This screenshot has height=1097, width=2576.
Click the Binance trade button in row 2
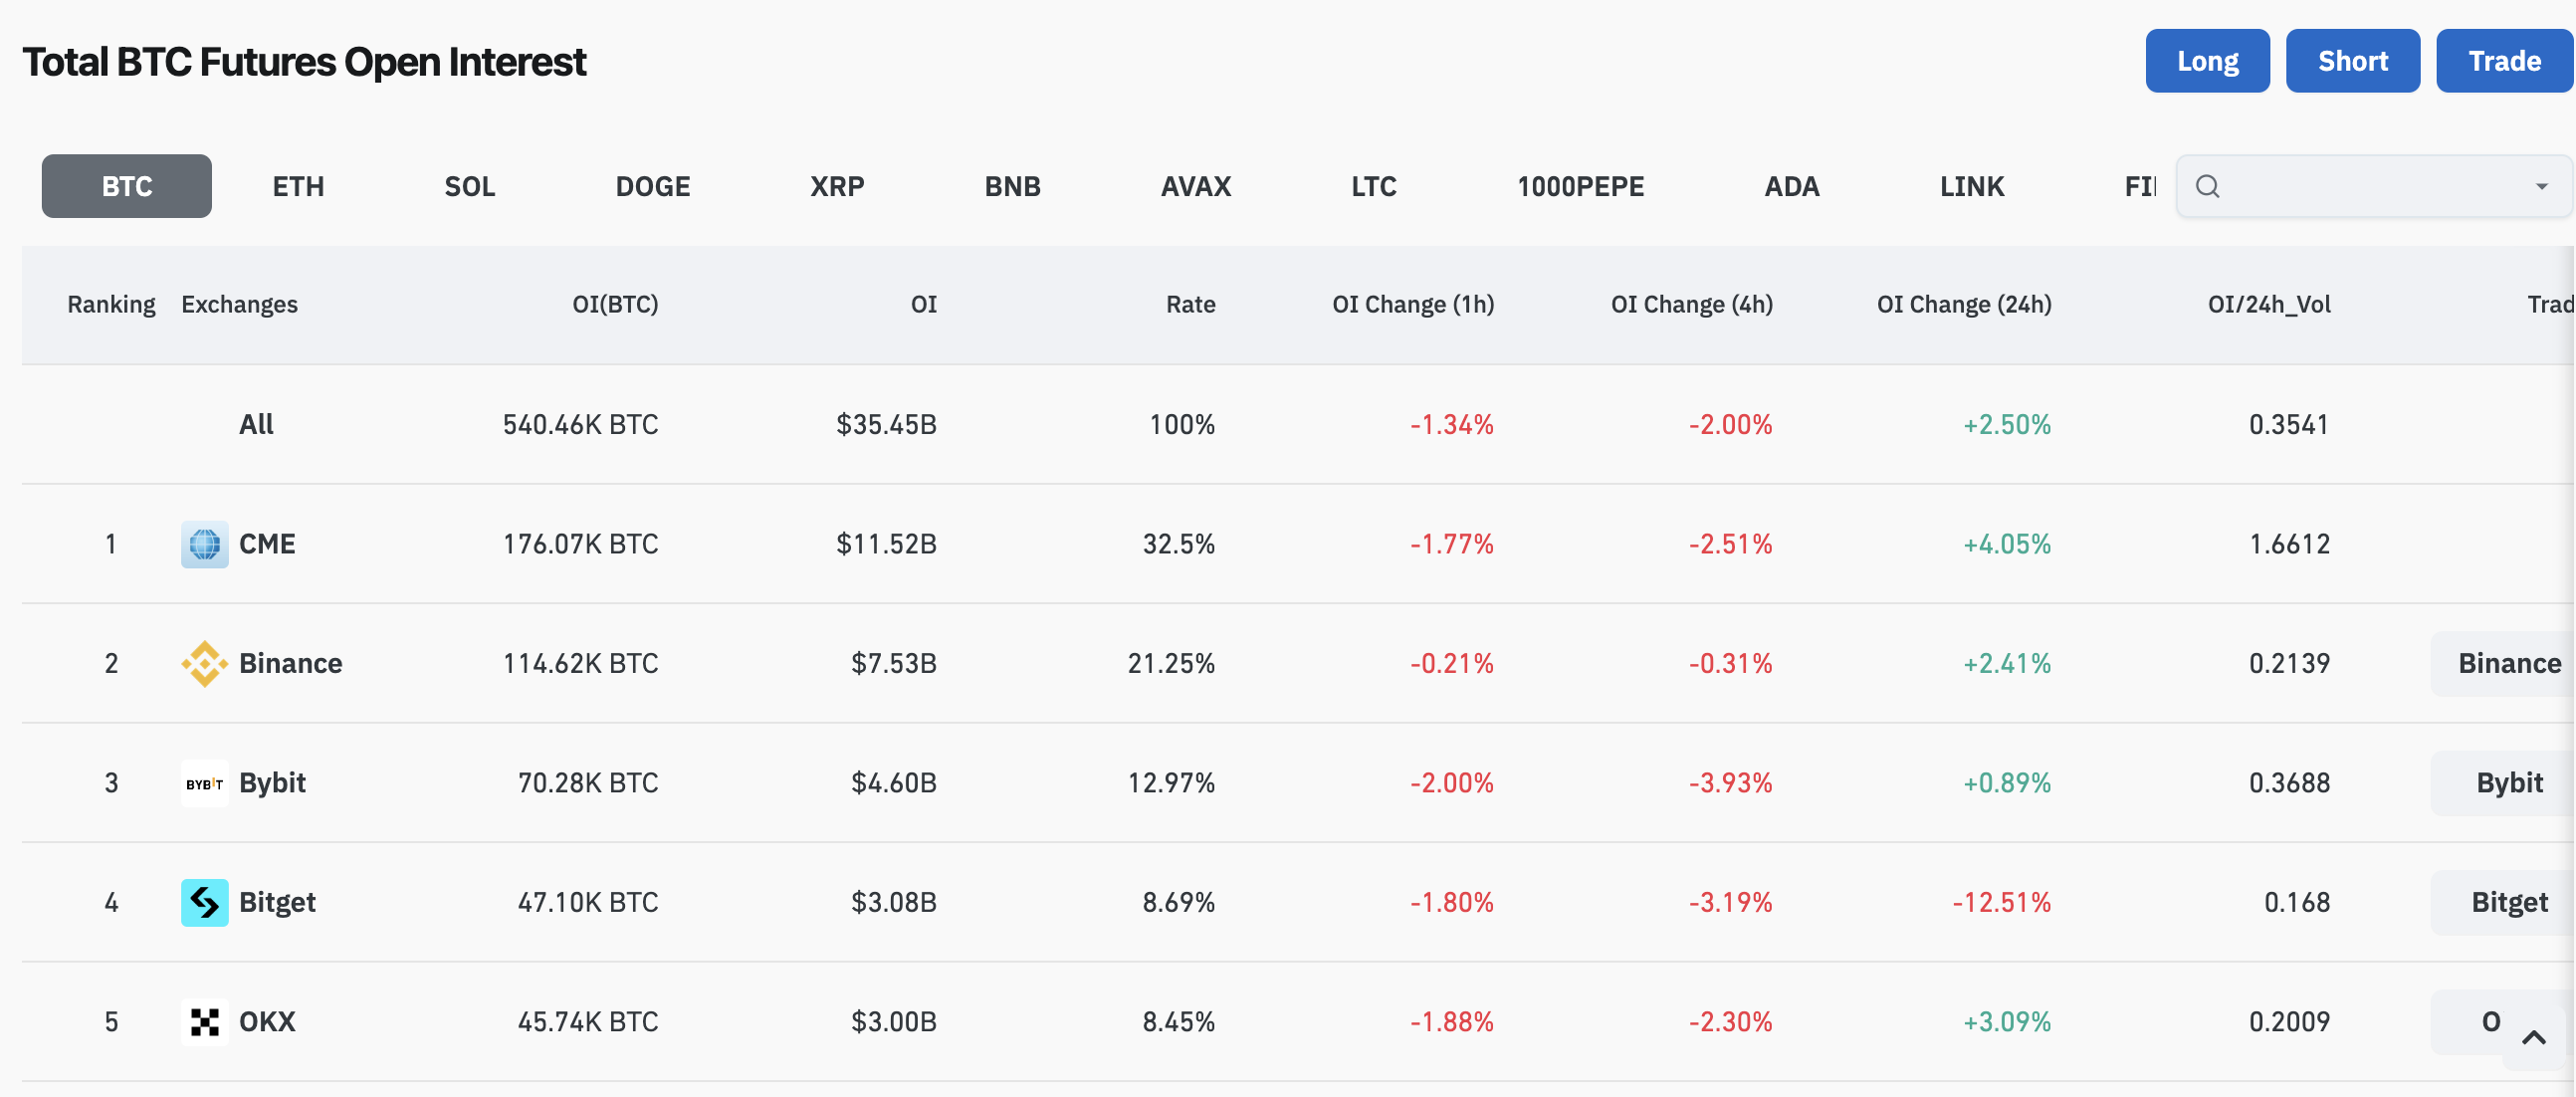pyautogui.click(x=2508, y=663)
